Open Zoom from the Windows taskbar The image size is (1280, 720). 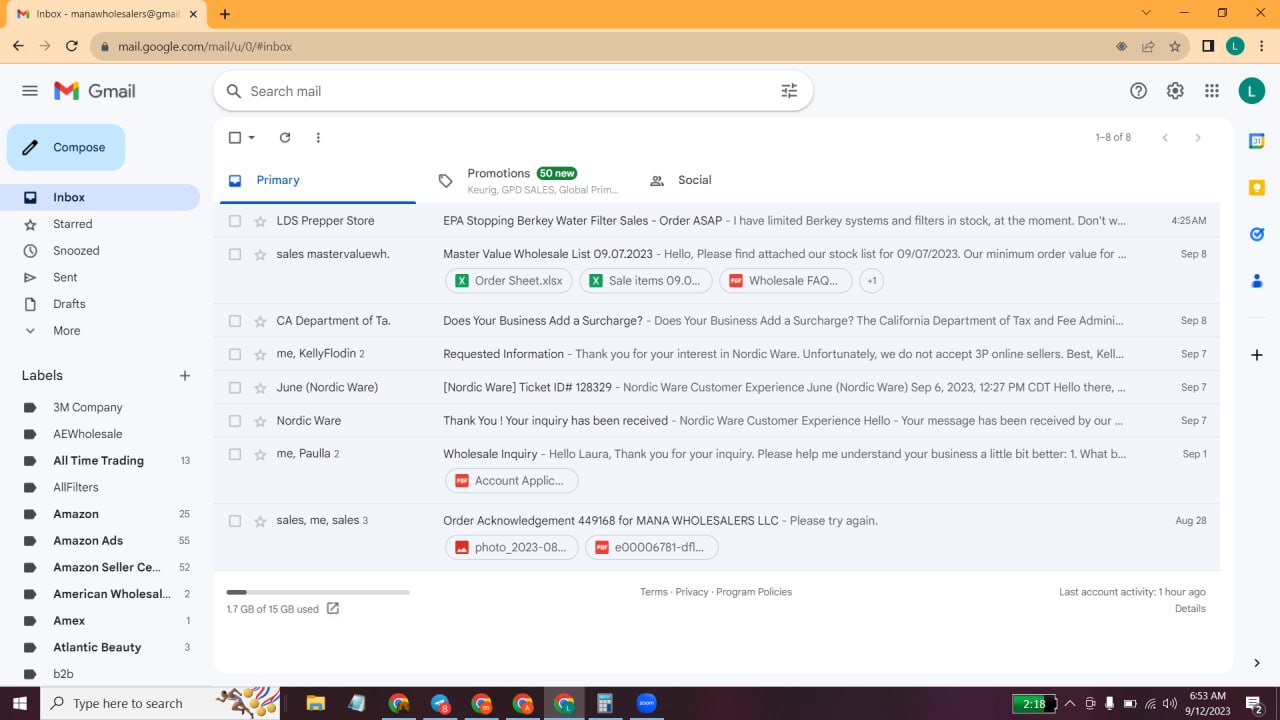646,703
